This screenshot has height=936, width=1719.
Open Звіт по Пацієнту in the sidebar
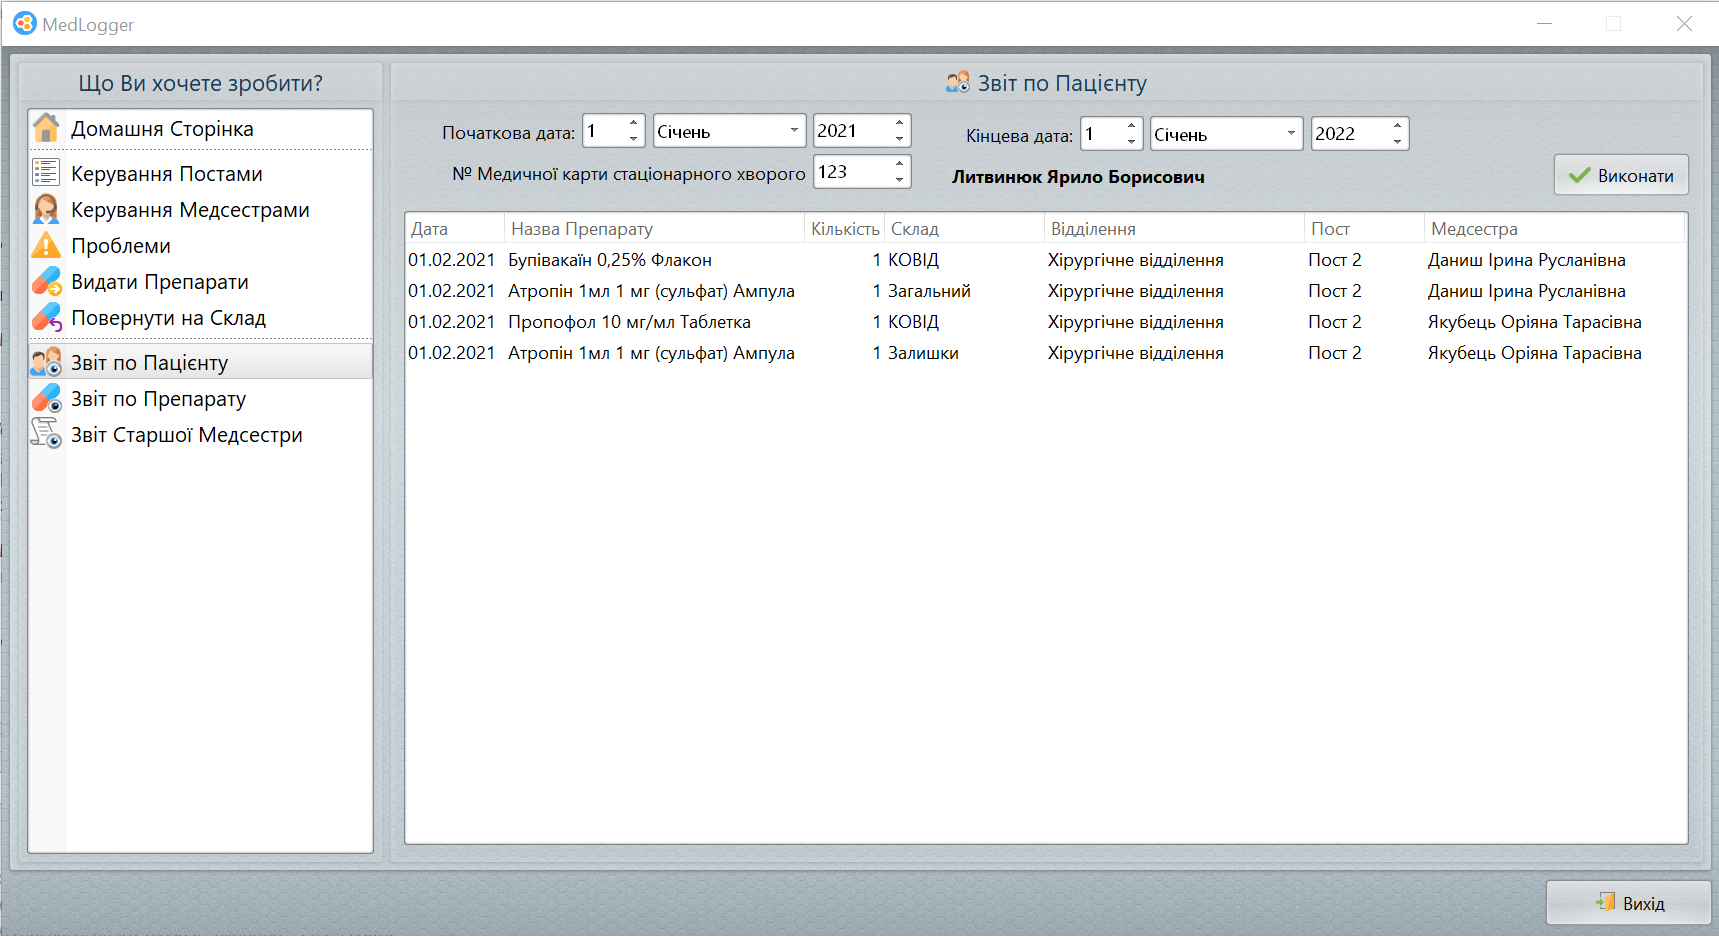(x=150, y=362)
